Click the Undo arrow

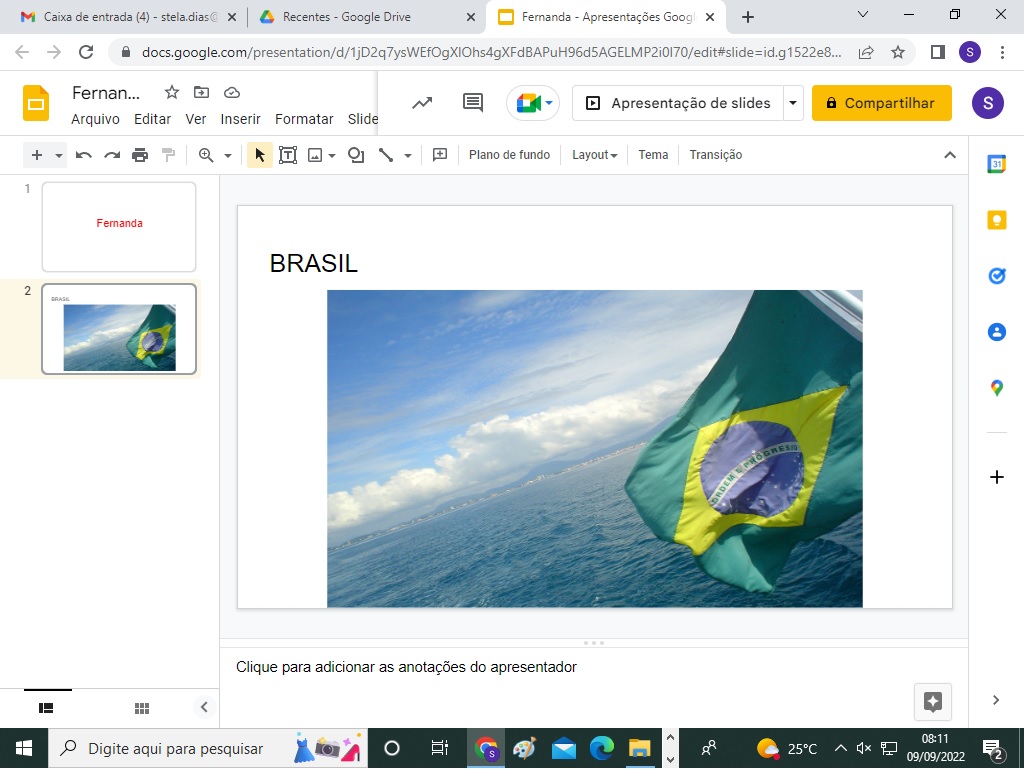click(84, 155)
